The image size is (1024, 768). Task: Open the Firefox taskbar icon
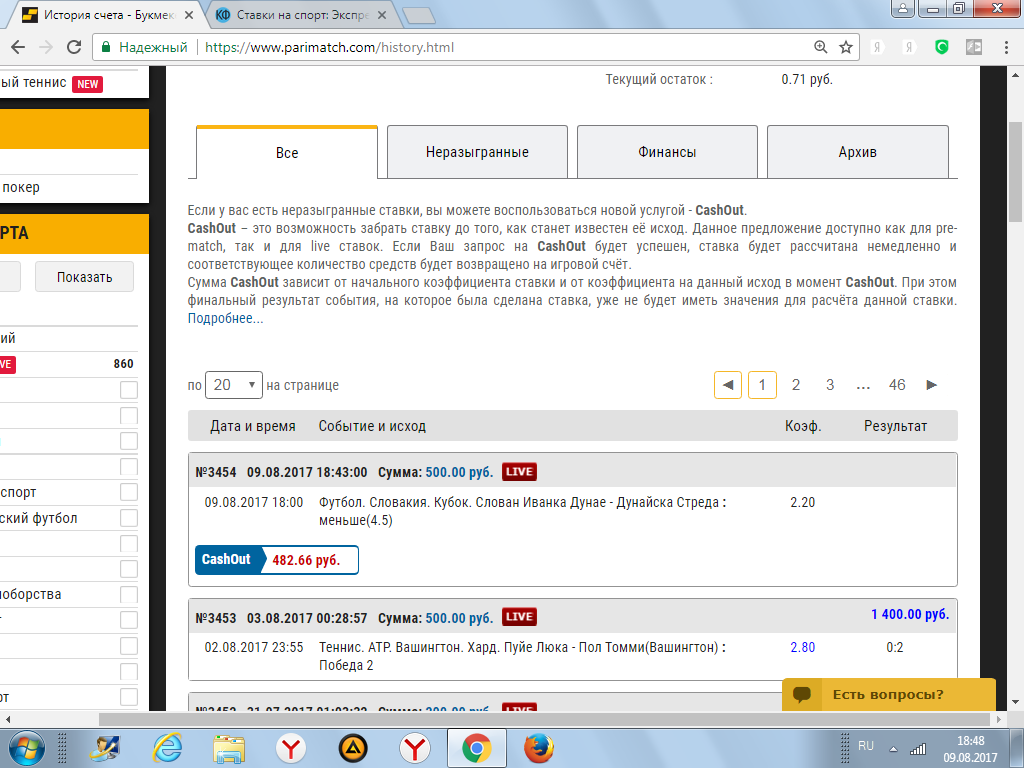pyautogui.click(x=539, y=748)
